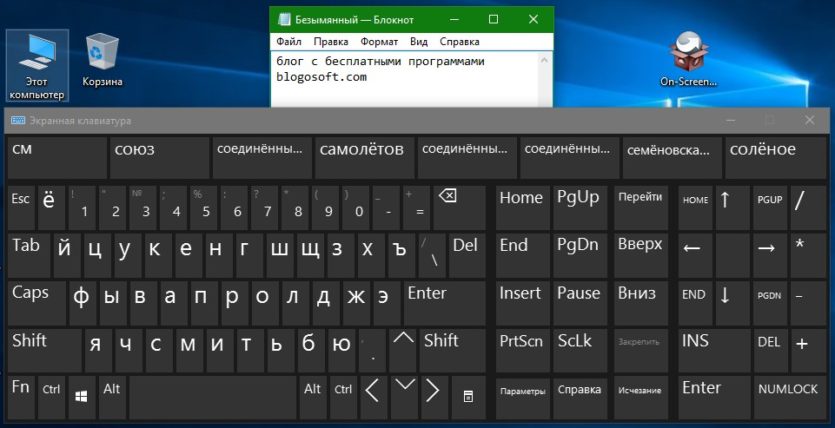This screenshot has width=835, height=428.
Task: Click the numpad up arrow key
Action: pyautogui.click(x=733, y=208)
